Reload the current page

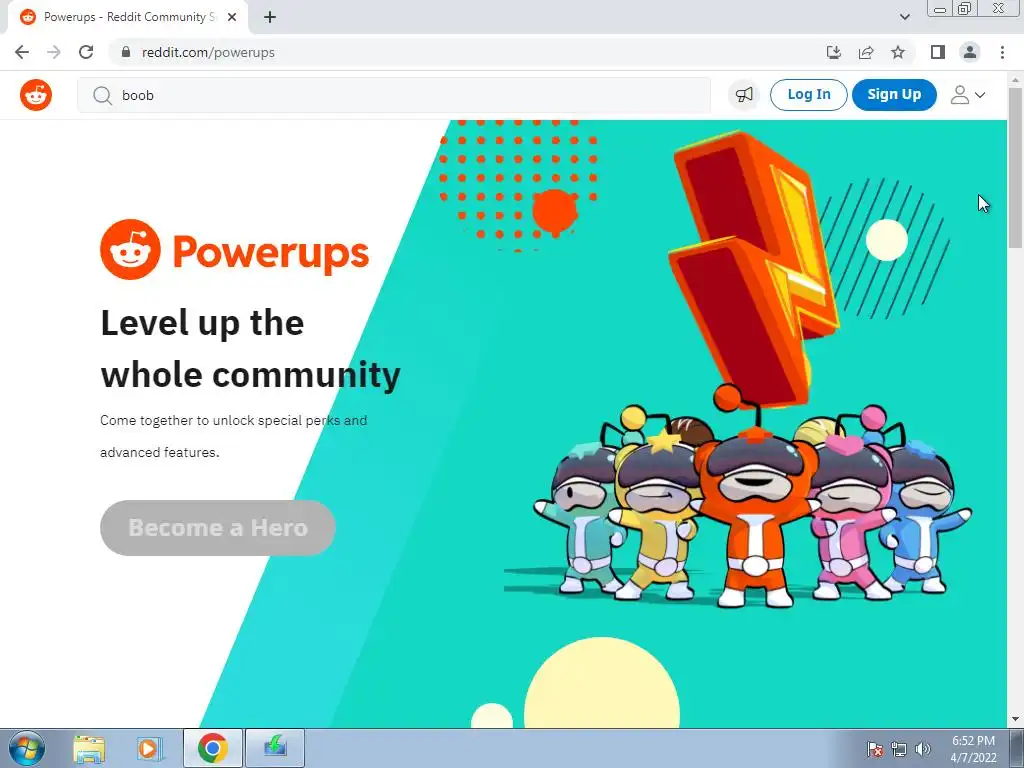[x=86, y=52]
